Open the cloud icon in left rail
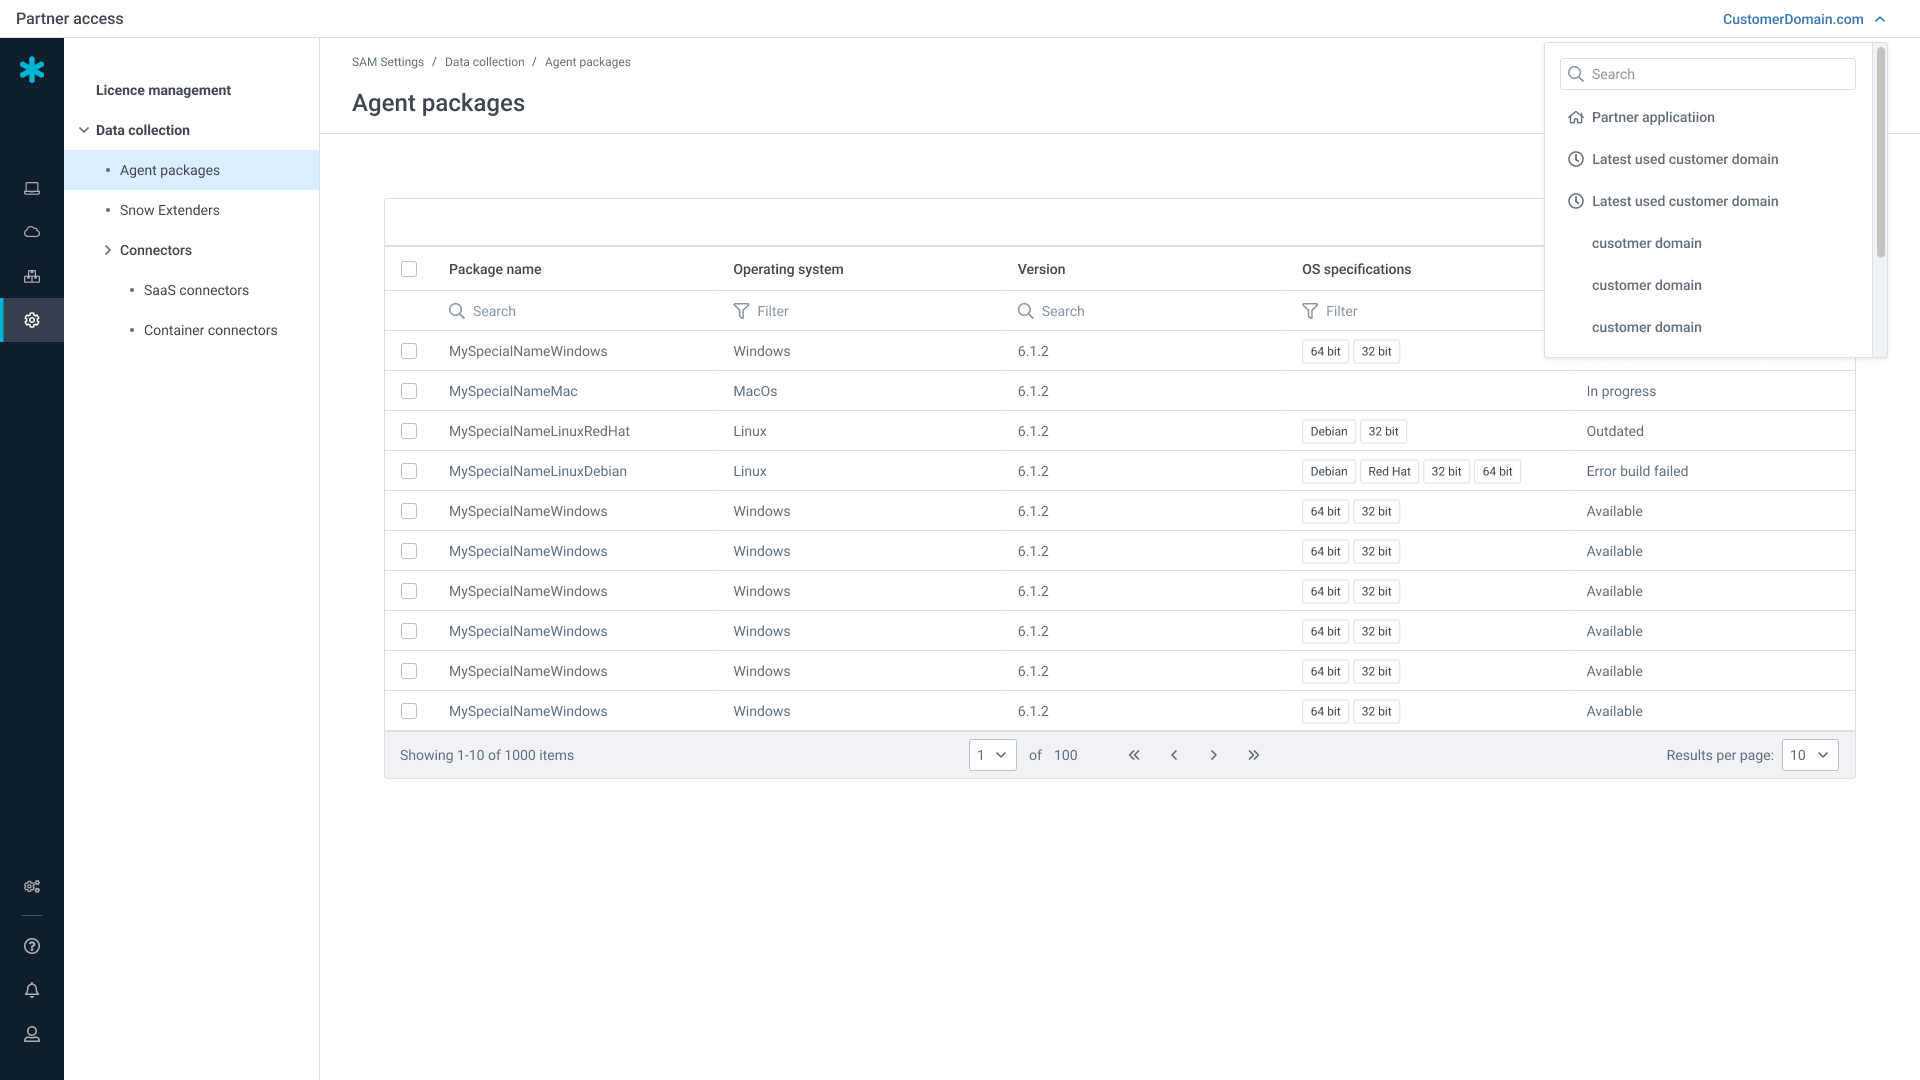 tap(32, 232)
